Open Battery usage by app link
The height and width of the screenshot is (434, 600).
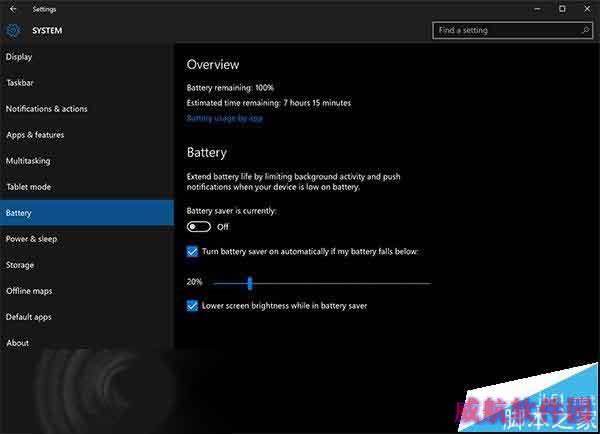point(225,118)
